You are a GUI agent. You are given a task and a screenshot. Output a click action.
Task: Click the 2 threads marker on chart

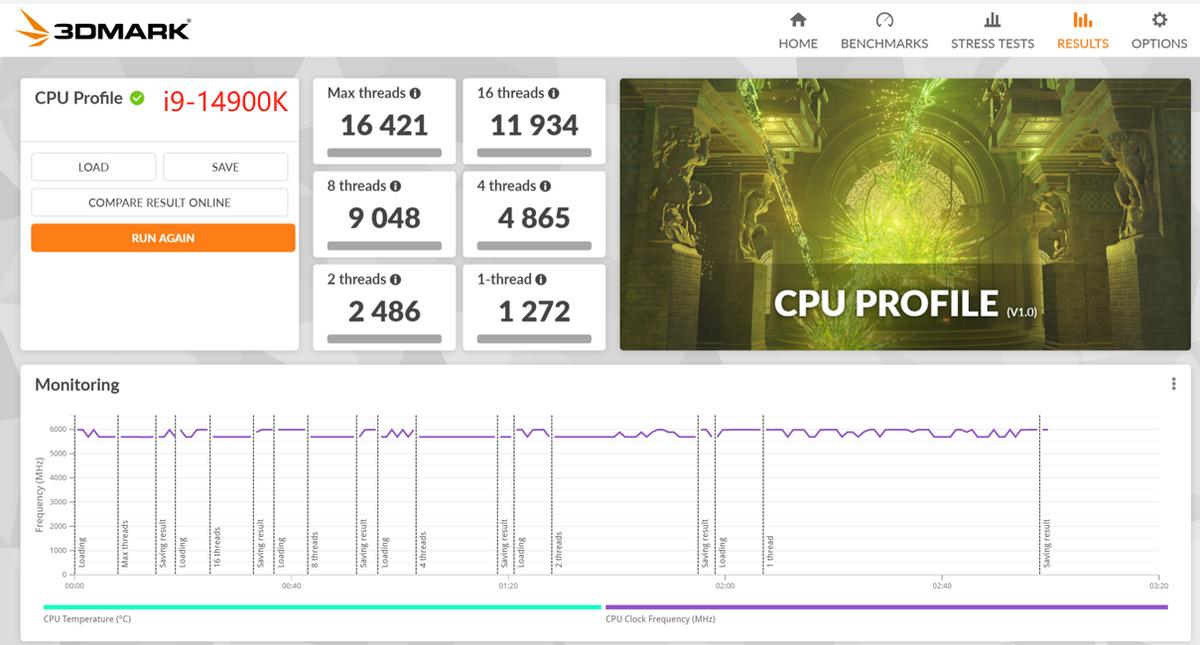click(x=558, y=550)
